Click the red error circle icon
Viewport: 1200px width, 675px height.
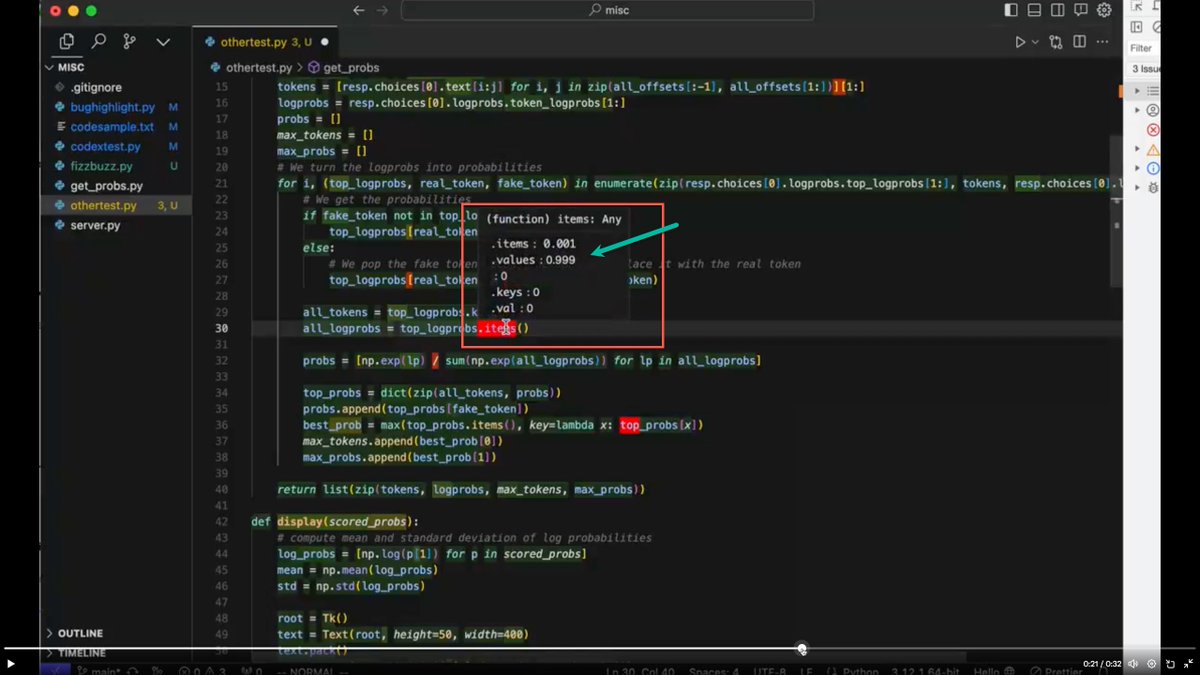coord(1153,130)
